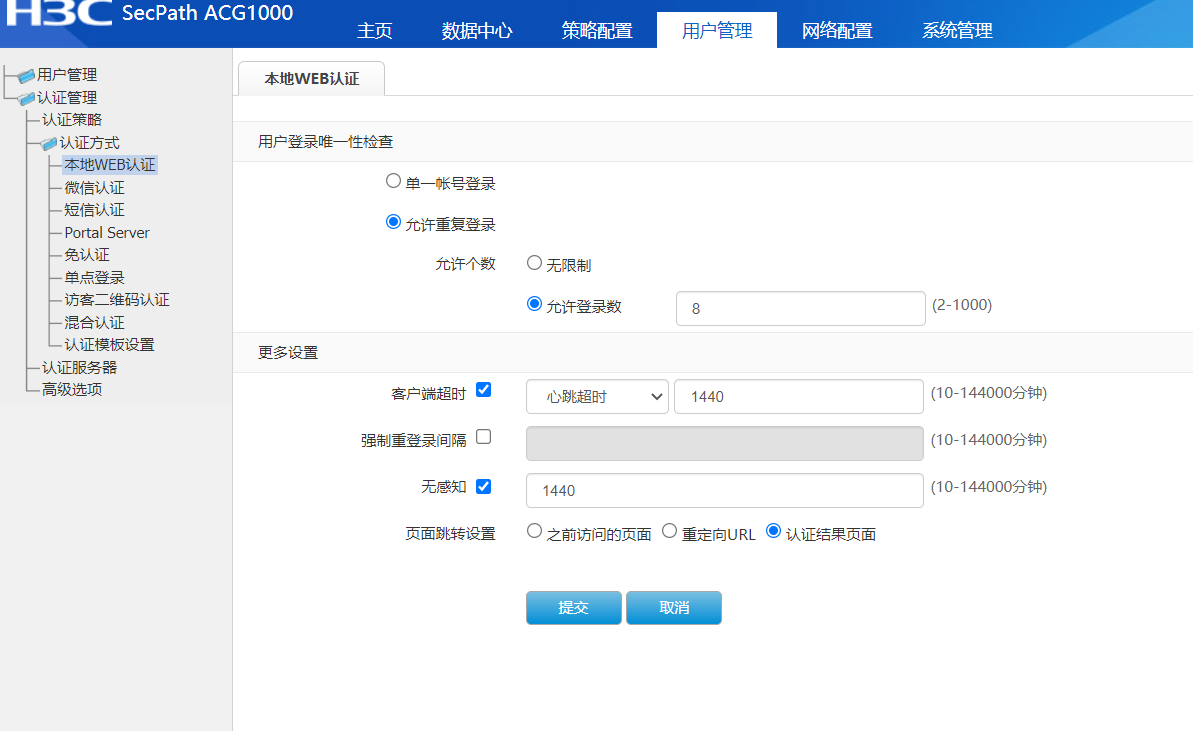This screenshot has height=731, width=1193.
Task: Click the 提交 button
Action: point(574,608)
